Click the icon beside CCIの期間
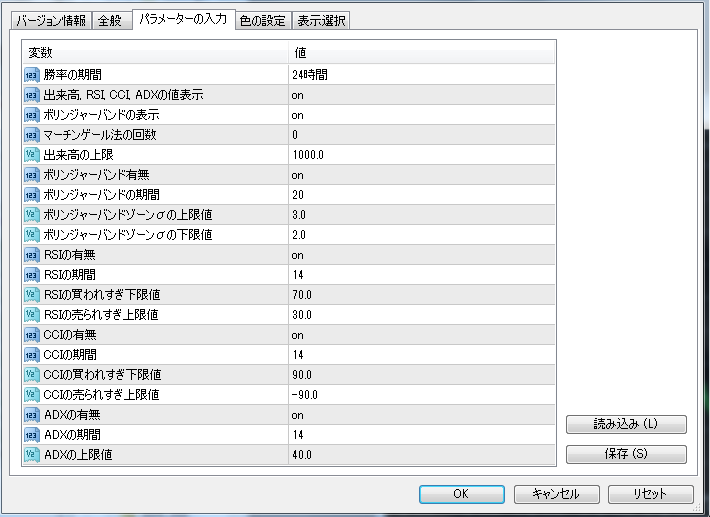 pos(32,355)
